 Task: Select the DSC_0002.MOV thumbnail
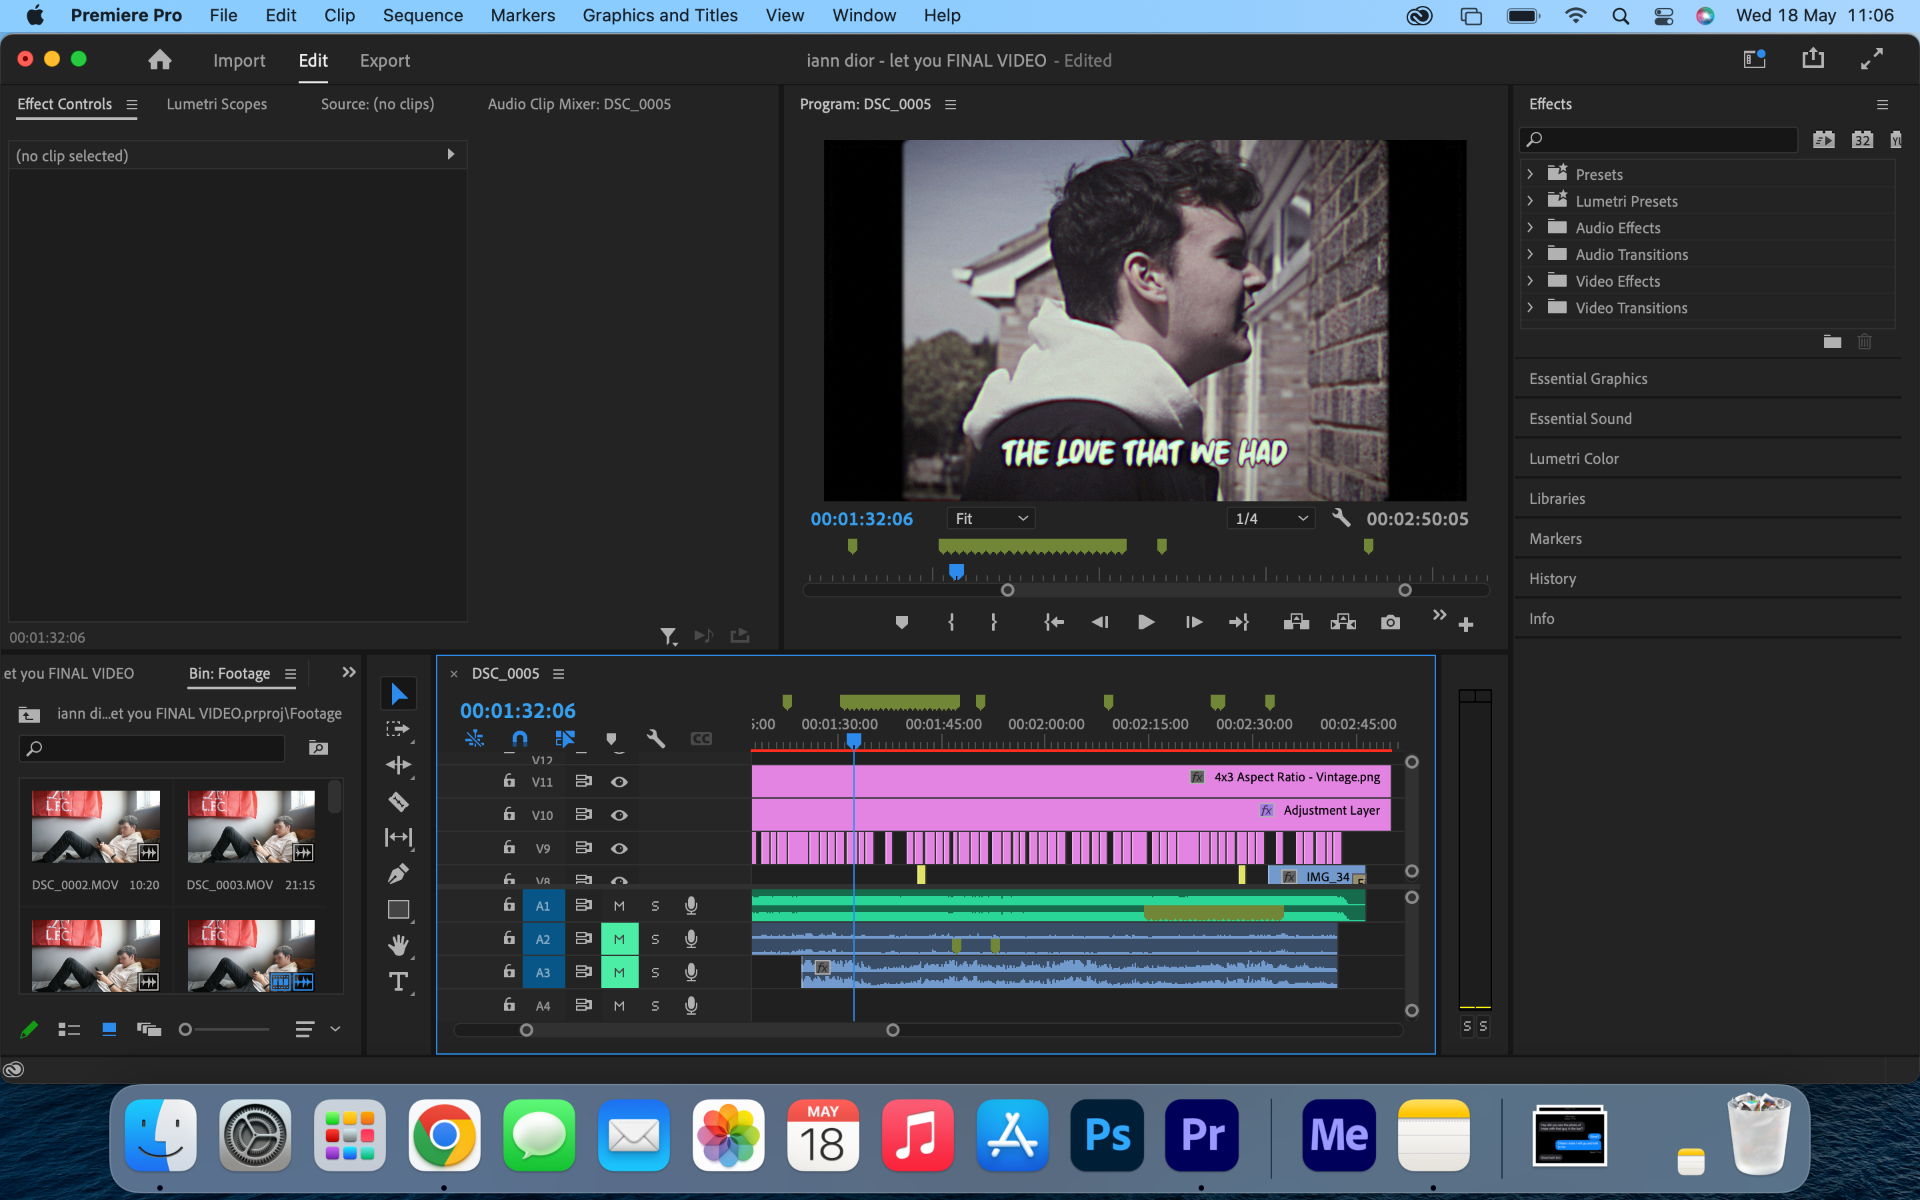point(96,828)
